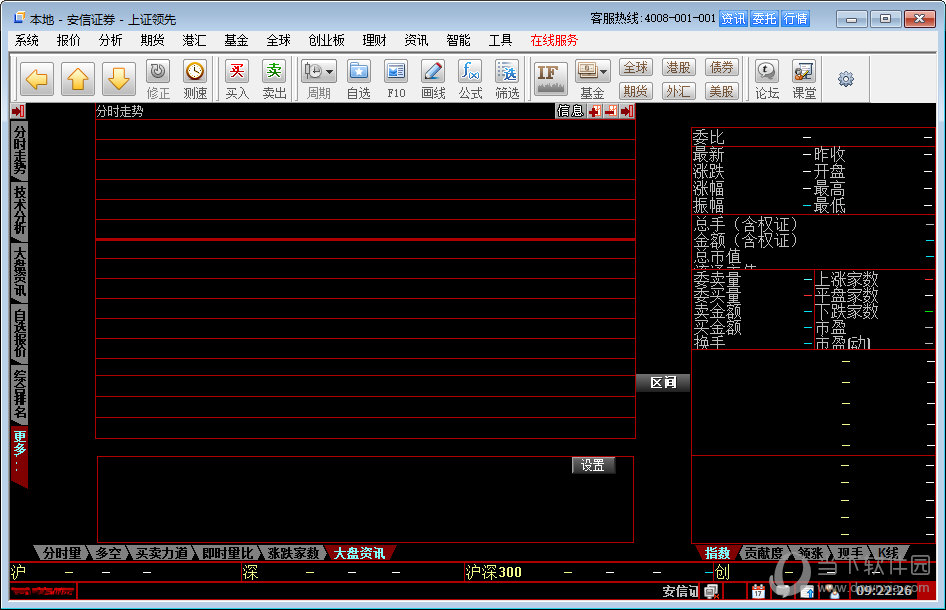946x610 pixels.
Task: Click the 美股 toolbar button
Action: pyautogui.click(x=722, y=91)
